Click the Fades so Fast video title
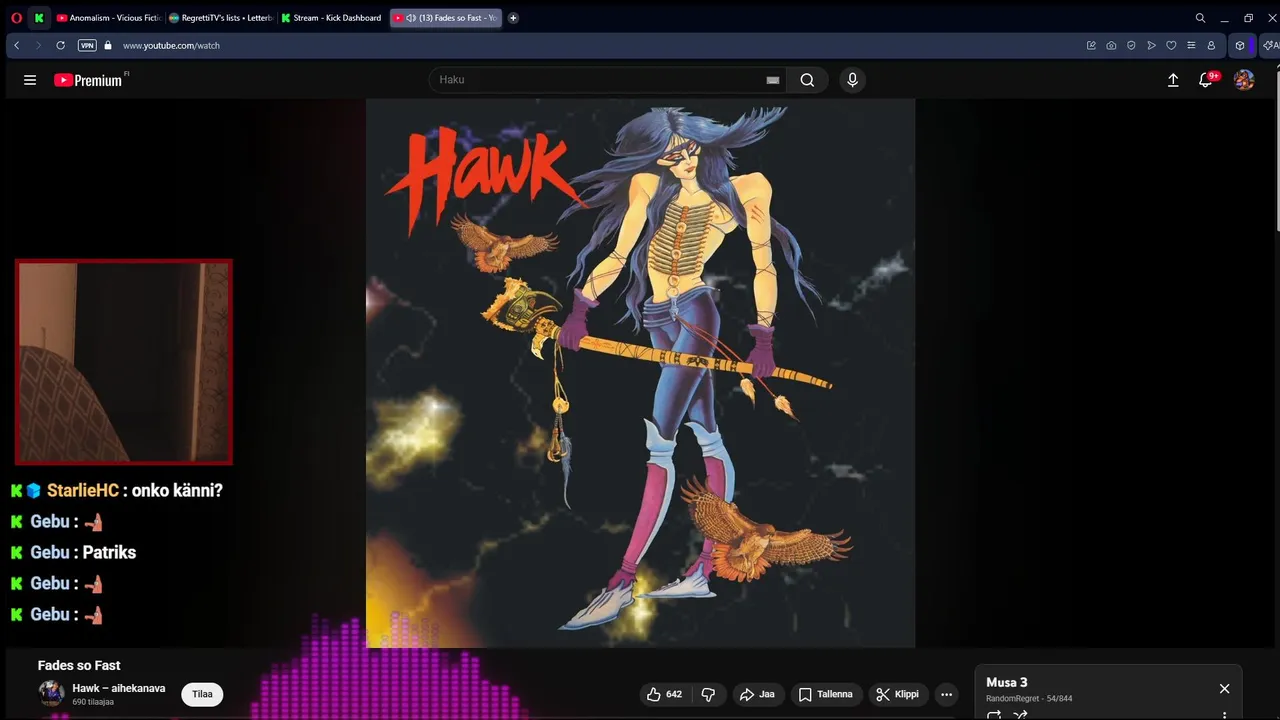Image resolution: width=1280 pixels, height=720 pixels. (x=79, y=665)
